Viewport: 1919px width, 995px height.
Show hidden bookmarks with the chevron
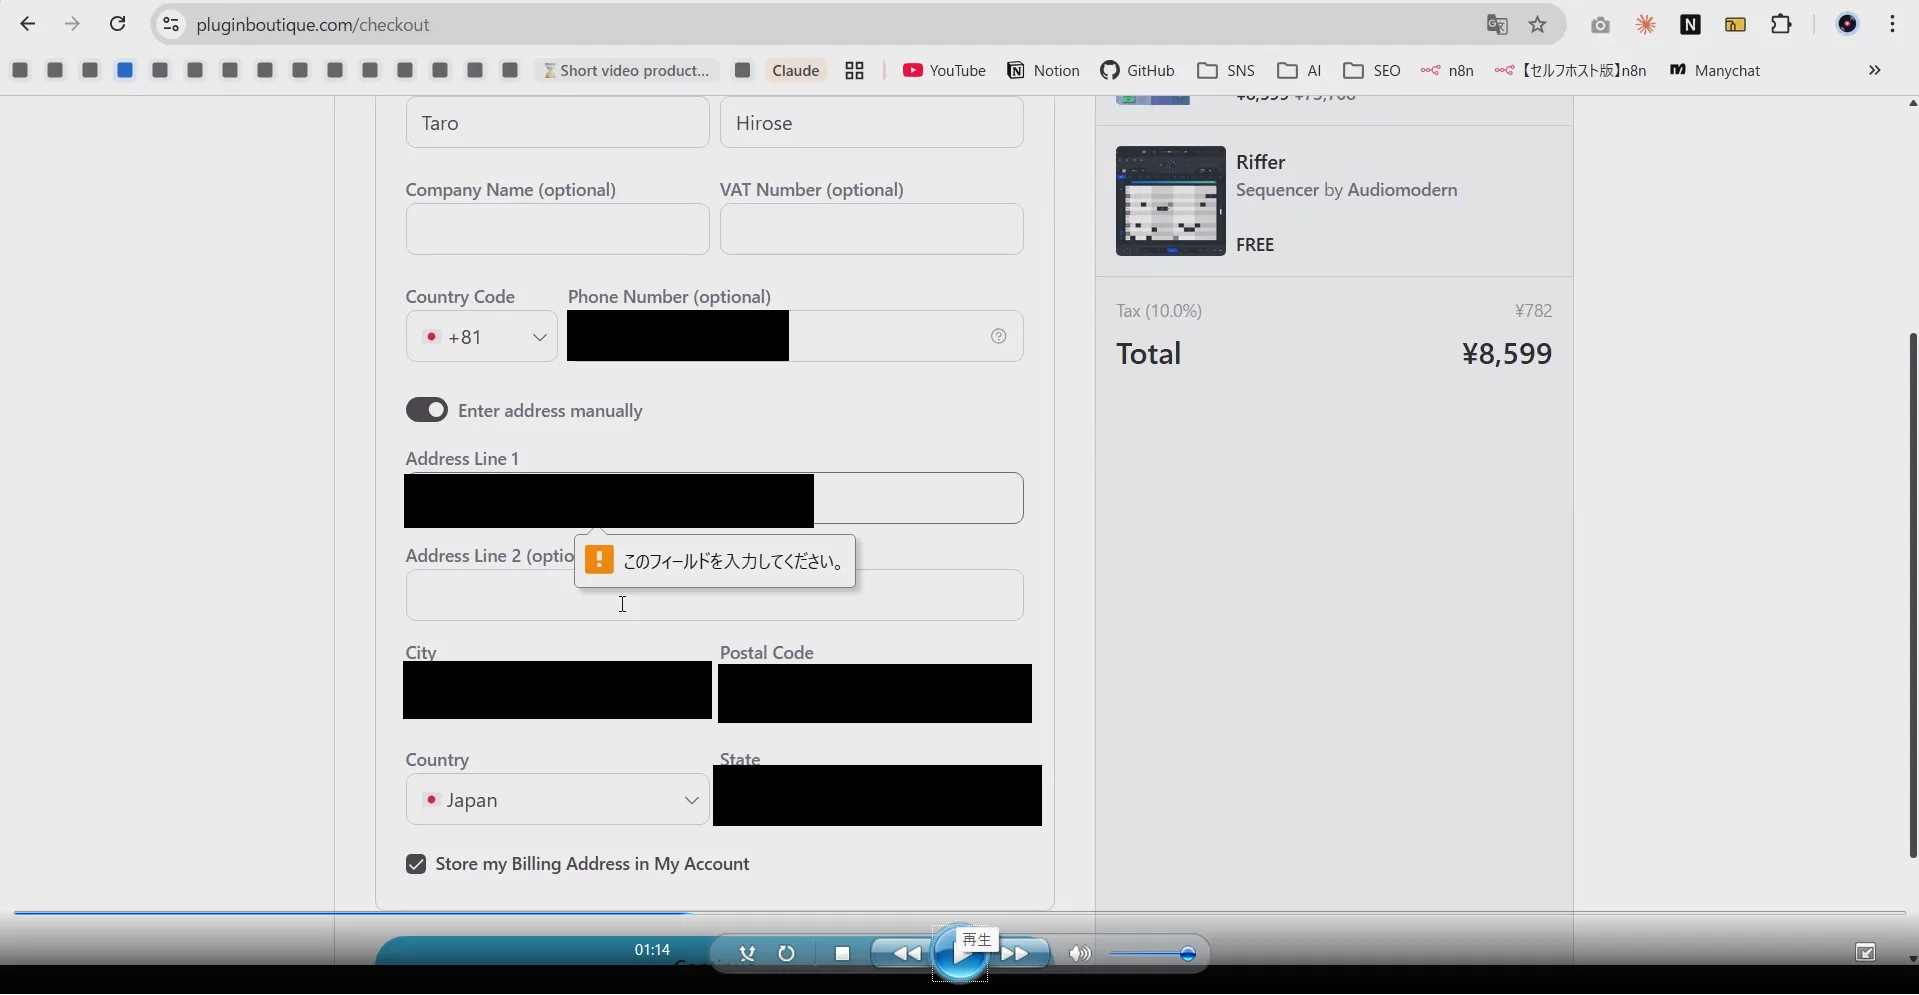click(x=1876, y=70)
